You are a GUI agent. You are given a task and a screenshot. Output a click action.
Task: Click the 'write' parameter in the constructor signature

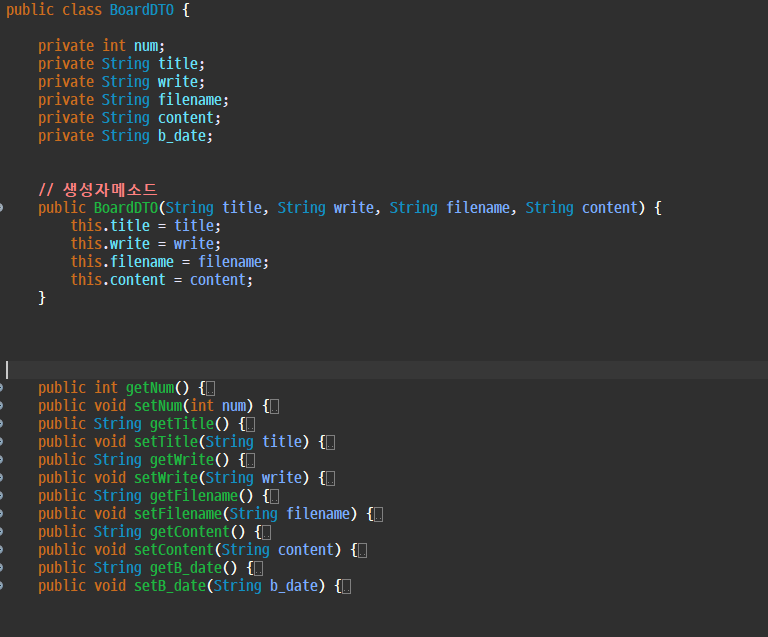coord(354,208)
